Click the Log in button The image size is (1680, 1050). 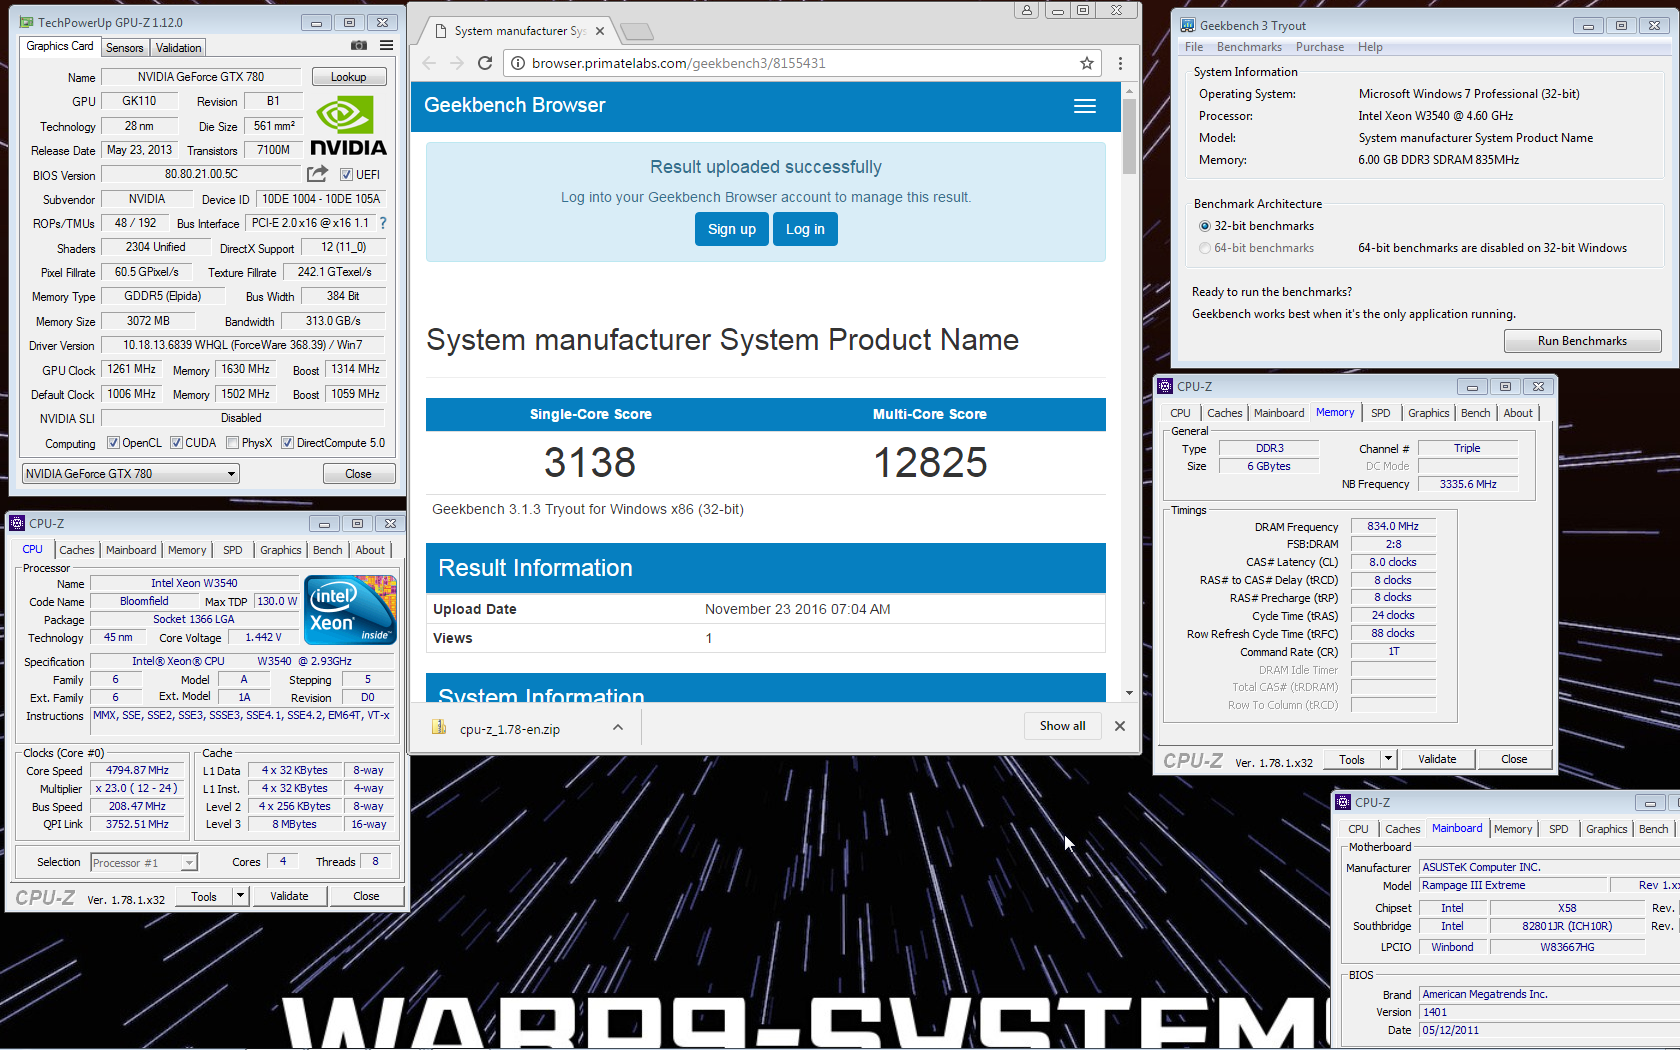[805, 229]
